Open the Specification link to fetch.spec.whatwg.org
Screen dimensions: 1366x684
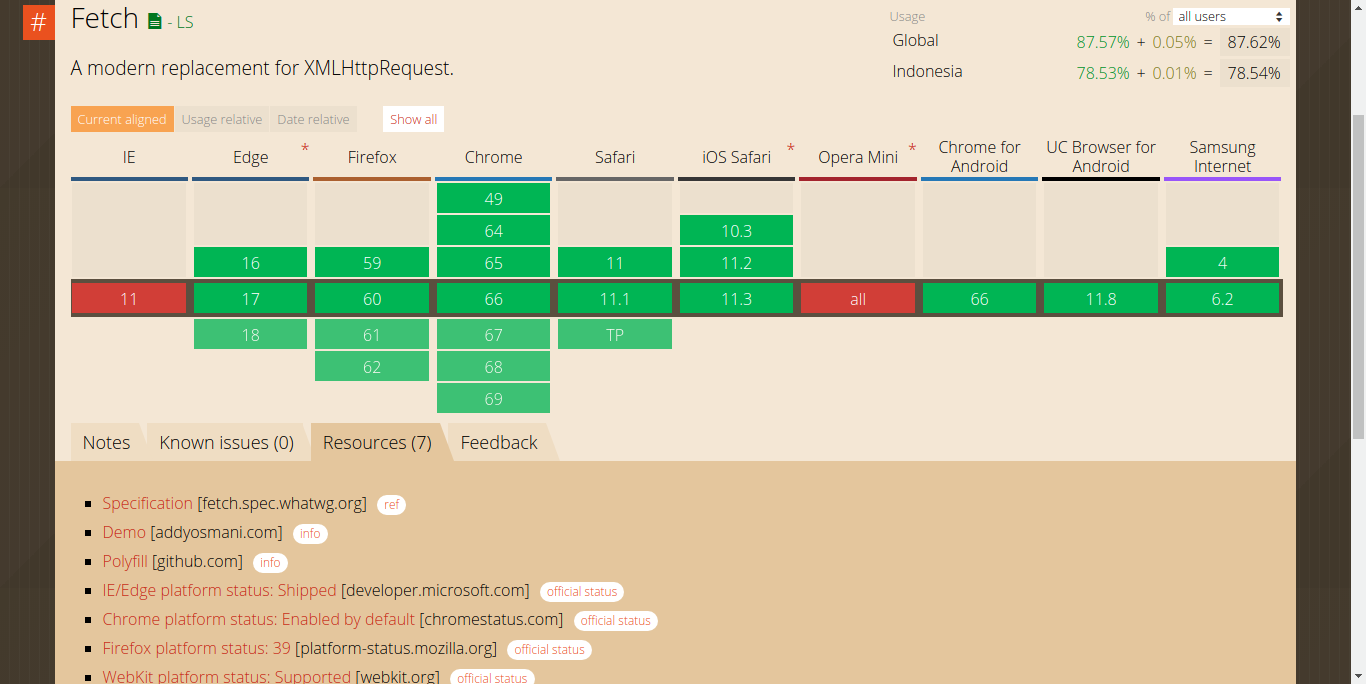(146, 503)
